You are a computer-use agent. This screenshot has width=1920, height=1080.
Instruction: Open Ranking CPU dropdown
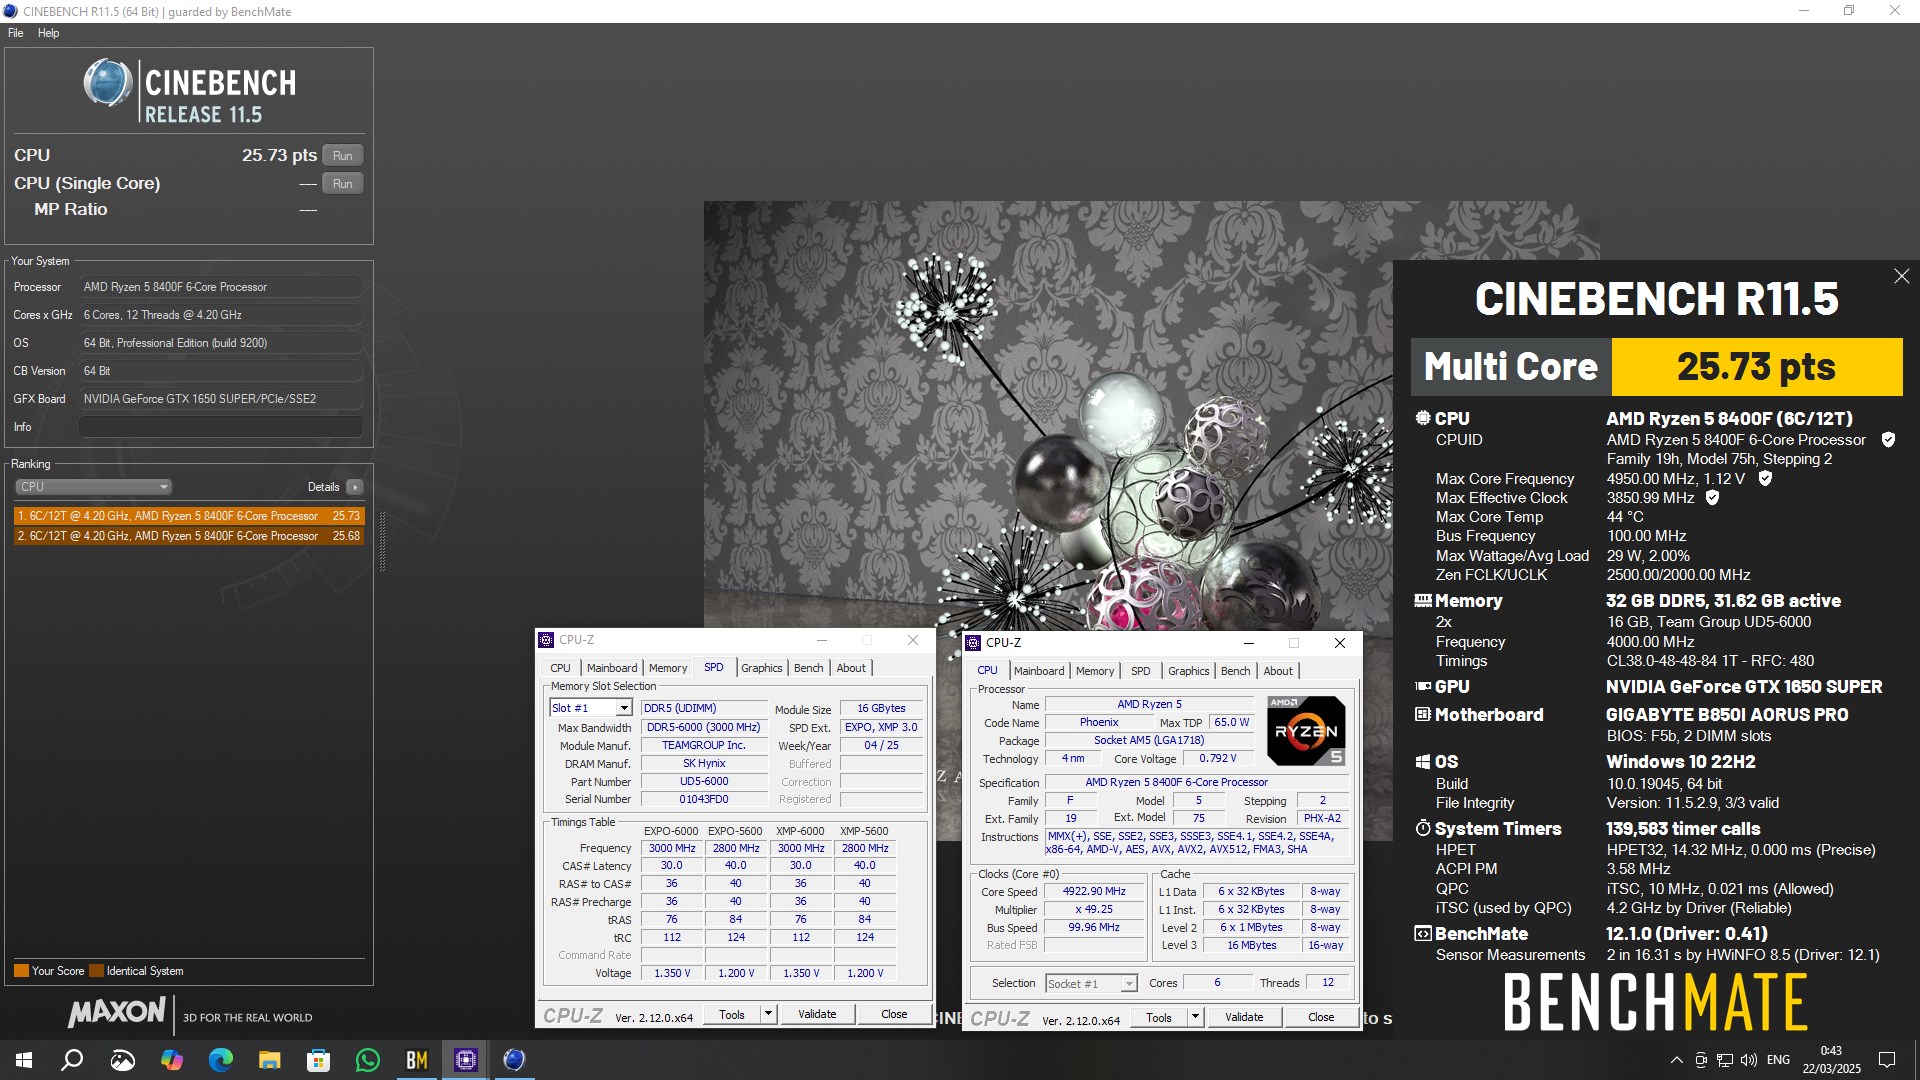click(93, 487)
